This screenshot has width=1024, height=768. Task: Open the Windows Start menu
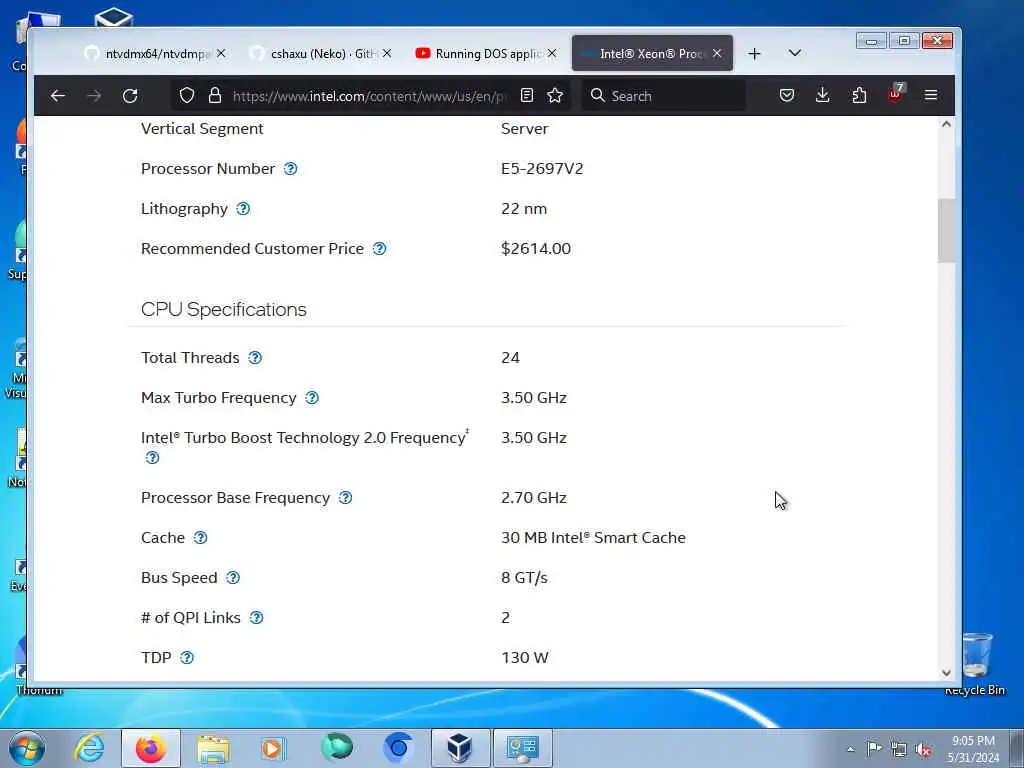pyautogui.click(x=27, y=748)
